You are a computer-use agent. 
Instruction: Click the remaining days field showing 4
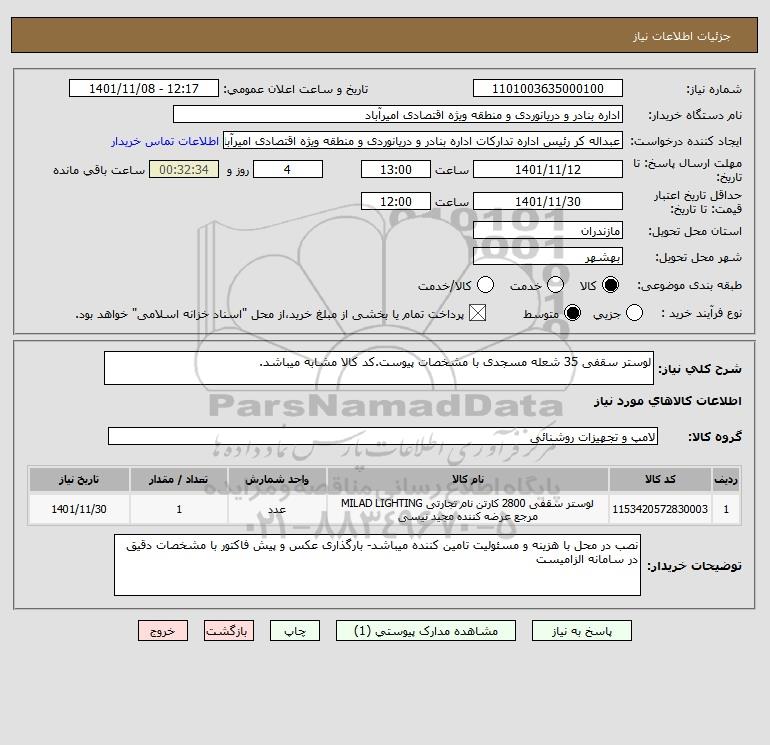288,169
